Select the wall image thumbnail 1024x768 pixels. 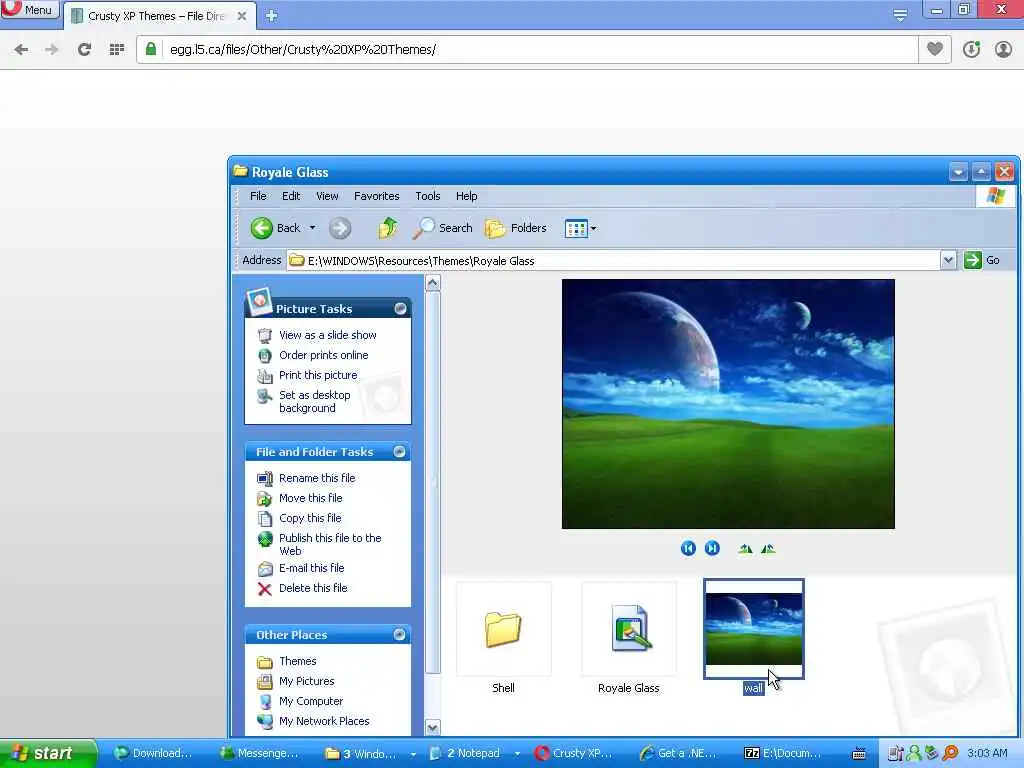pyautogui.click(x=754, y=630)
